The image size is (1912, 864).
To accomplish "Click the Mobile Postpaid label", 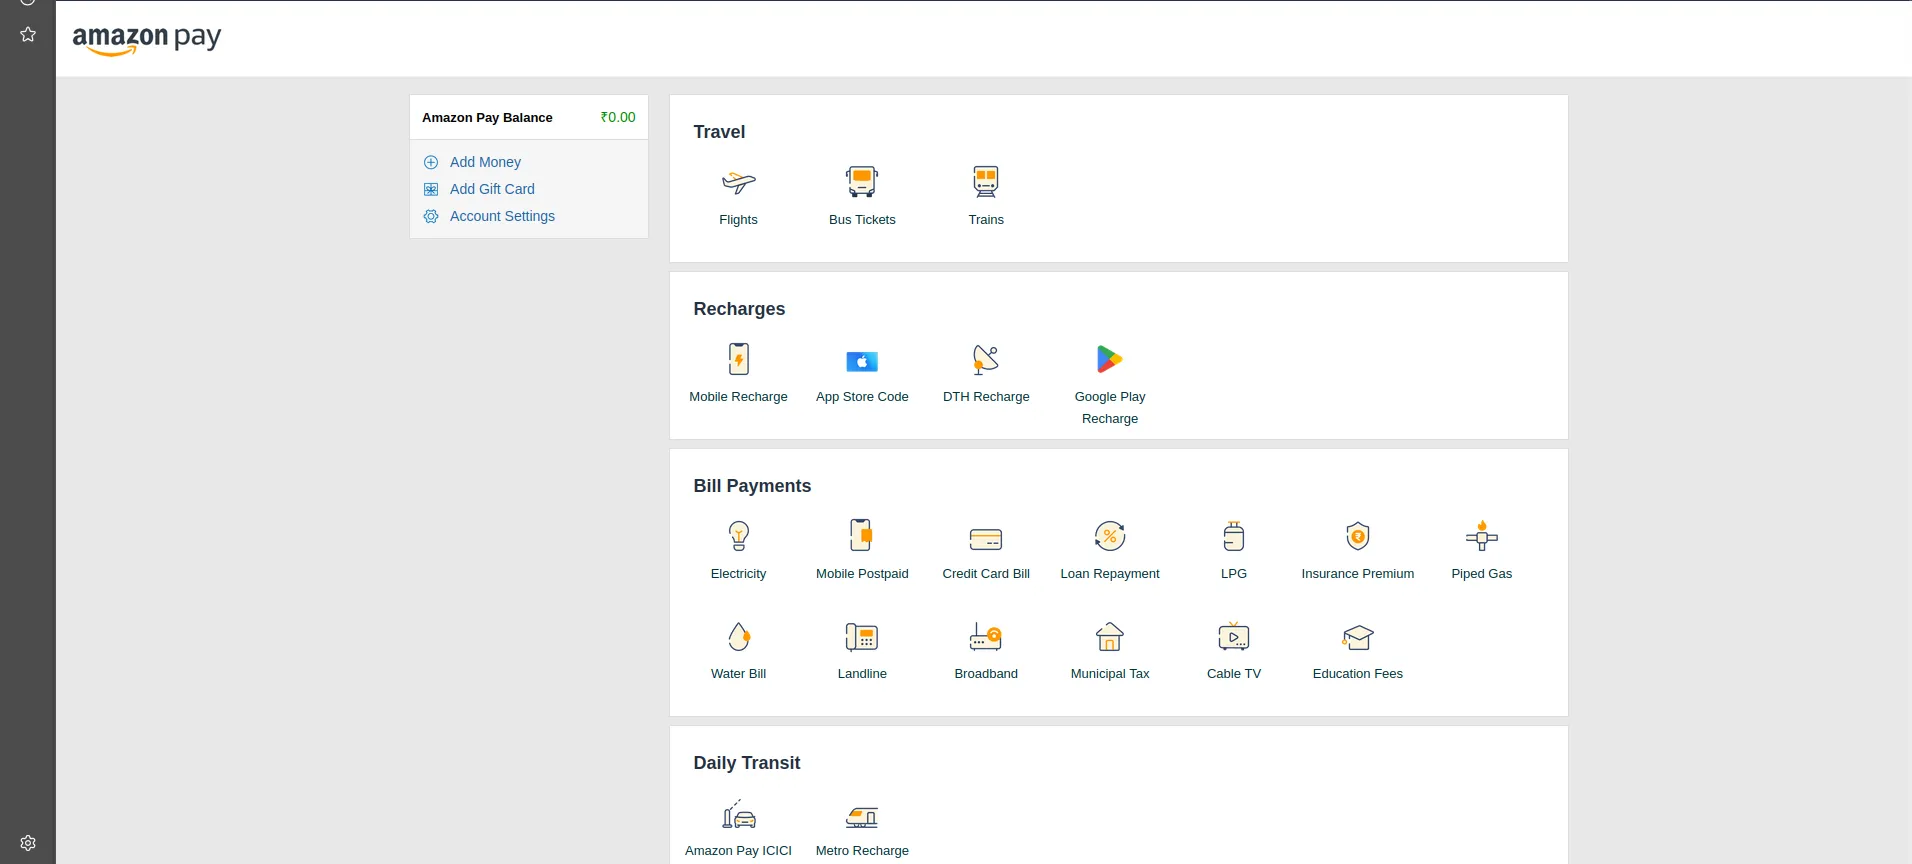I will [862, 574].
